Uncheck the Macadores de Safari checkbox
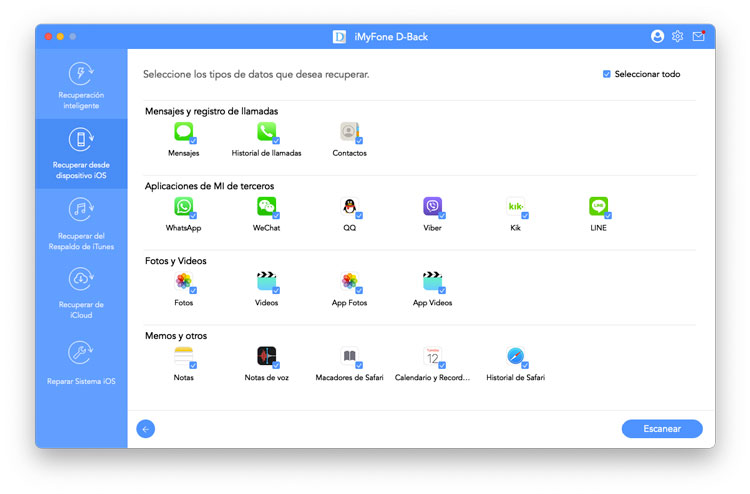The height and width of the screenshot is (494, 750). click(x=359, y=365)
